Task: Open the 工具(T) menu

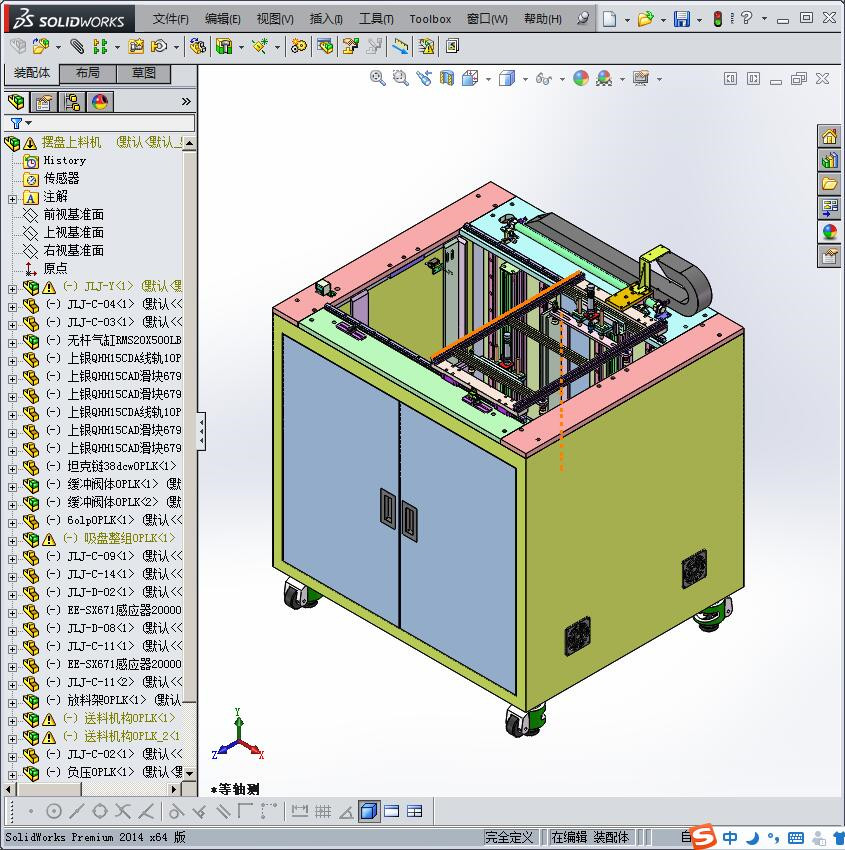Action: (x=376, y=19)
